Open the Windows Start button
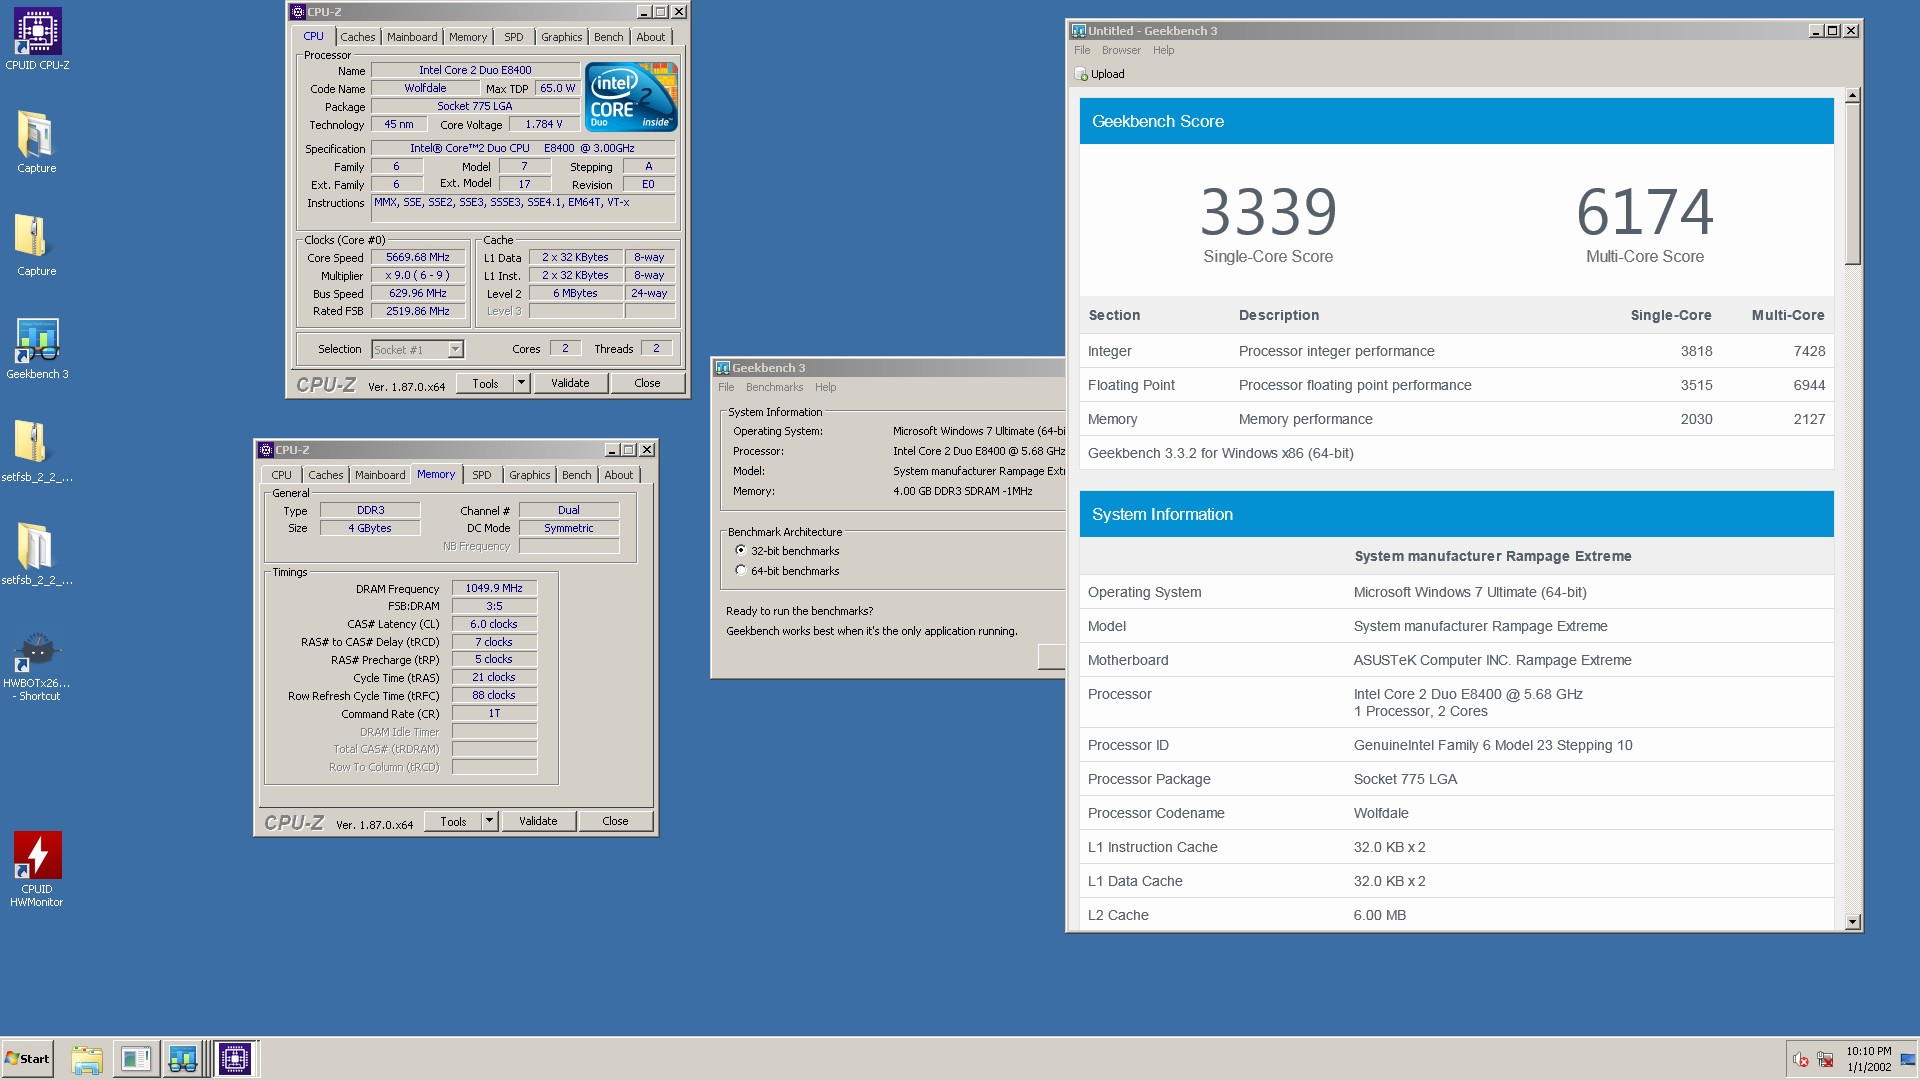The width and height of the screenshot is (1920, 1080). (x=27, y=1059)
